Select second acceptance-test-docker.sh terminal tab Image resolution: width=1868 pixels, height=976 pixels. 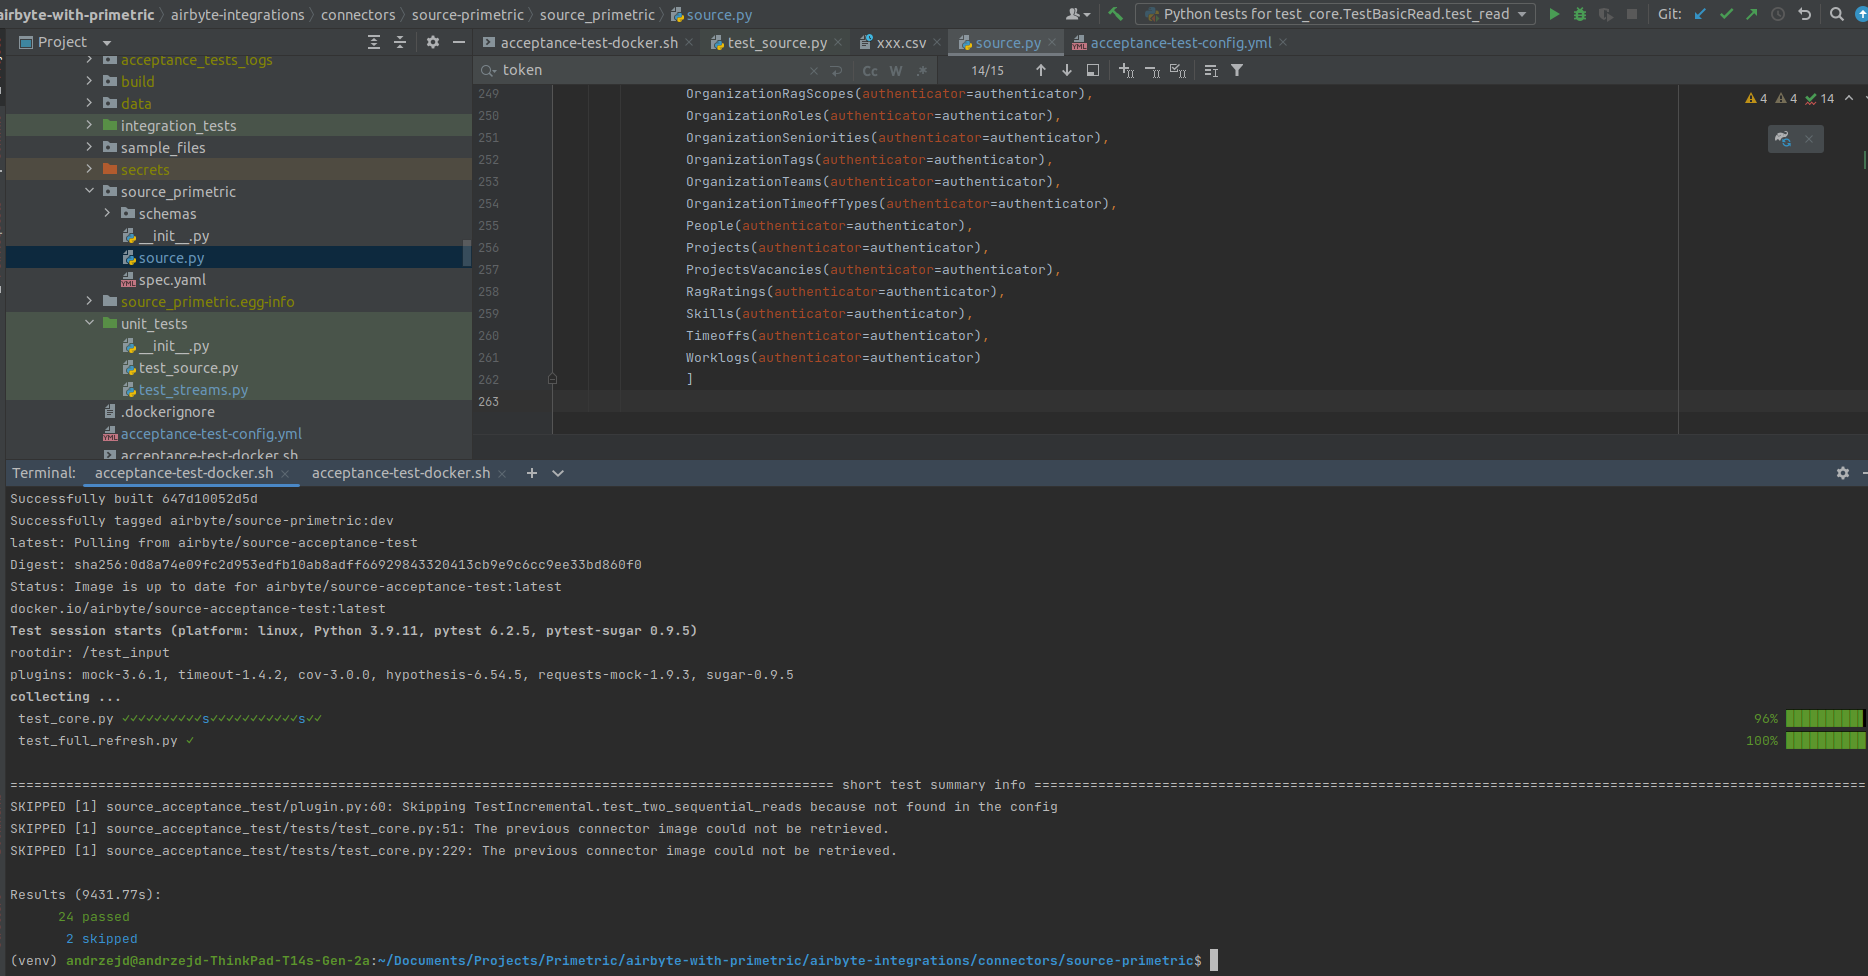coord(401,473)
